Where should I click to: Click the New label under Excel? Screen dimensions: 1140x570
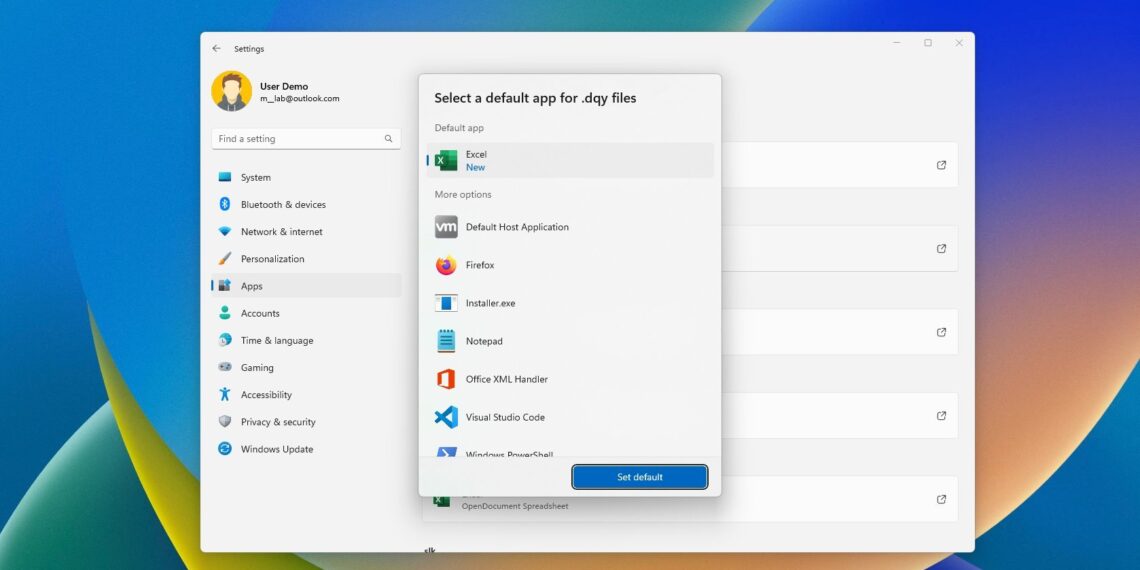pyautogui.click(x=475, y=167)
